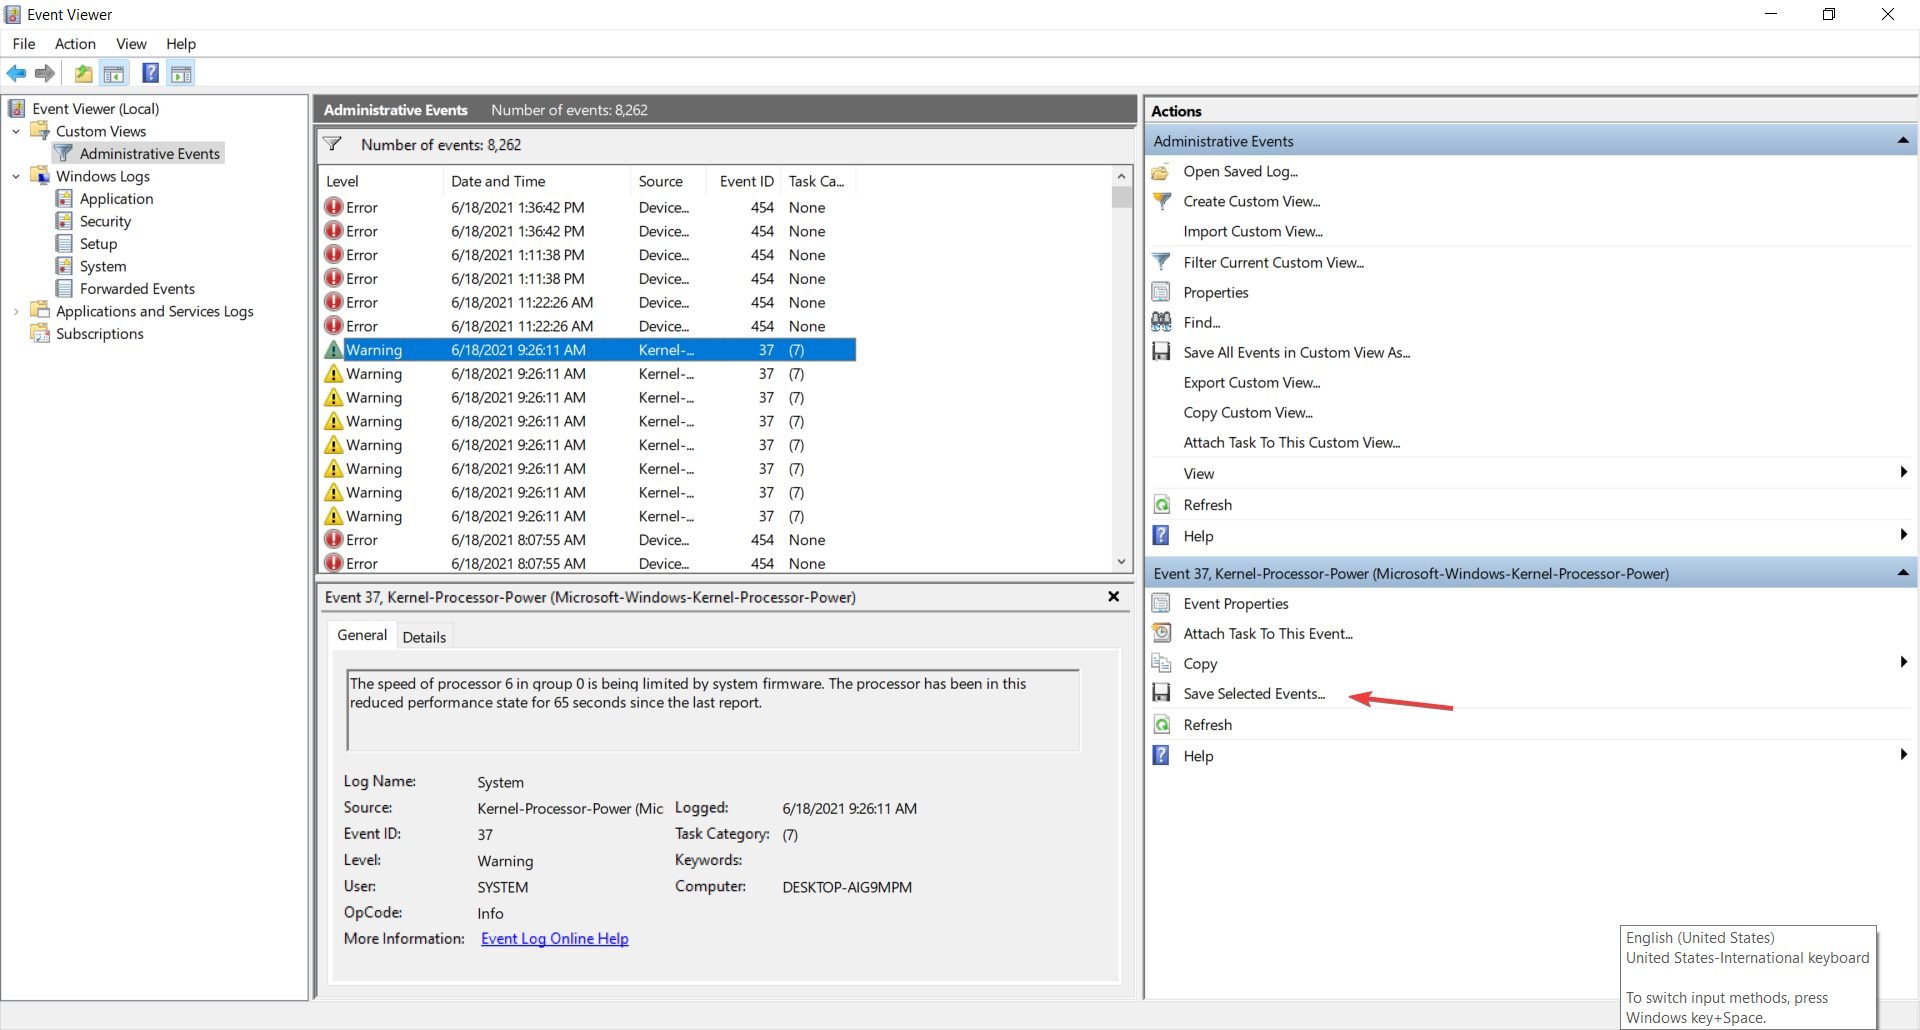Click the top Refresh action
Image resolution: width=1920 pixels, height=1030 pixels.
click(1207, 505)
